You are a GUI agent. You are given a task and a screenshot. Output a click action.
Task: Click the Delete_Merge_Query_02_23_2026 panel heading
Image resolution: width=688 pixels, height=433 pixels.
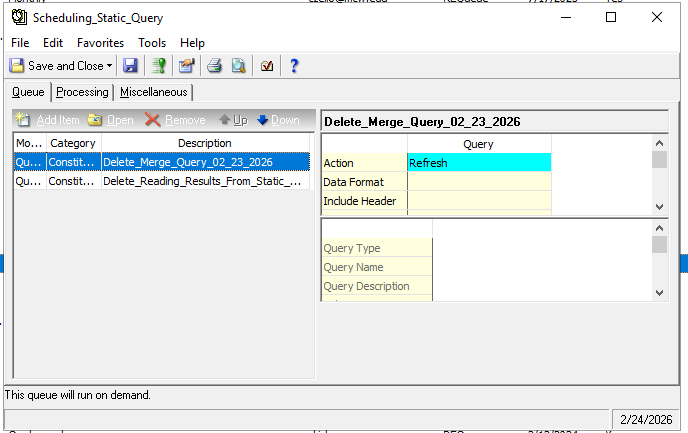coord(422,122)
